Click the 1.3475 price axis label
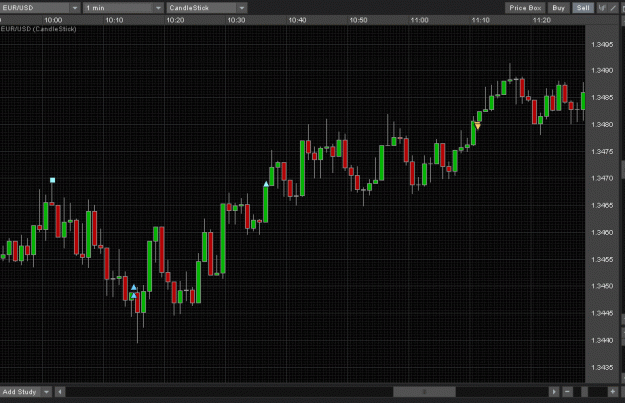Image resolution: width=625 pixels, height=403 pixels. 602,152
